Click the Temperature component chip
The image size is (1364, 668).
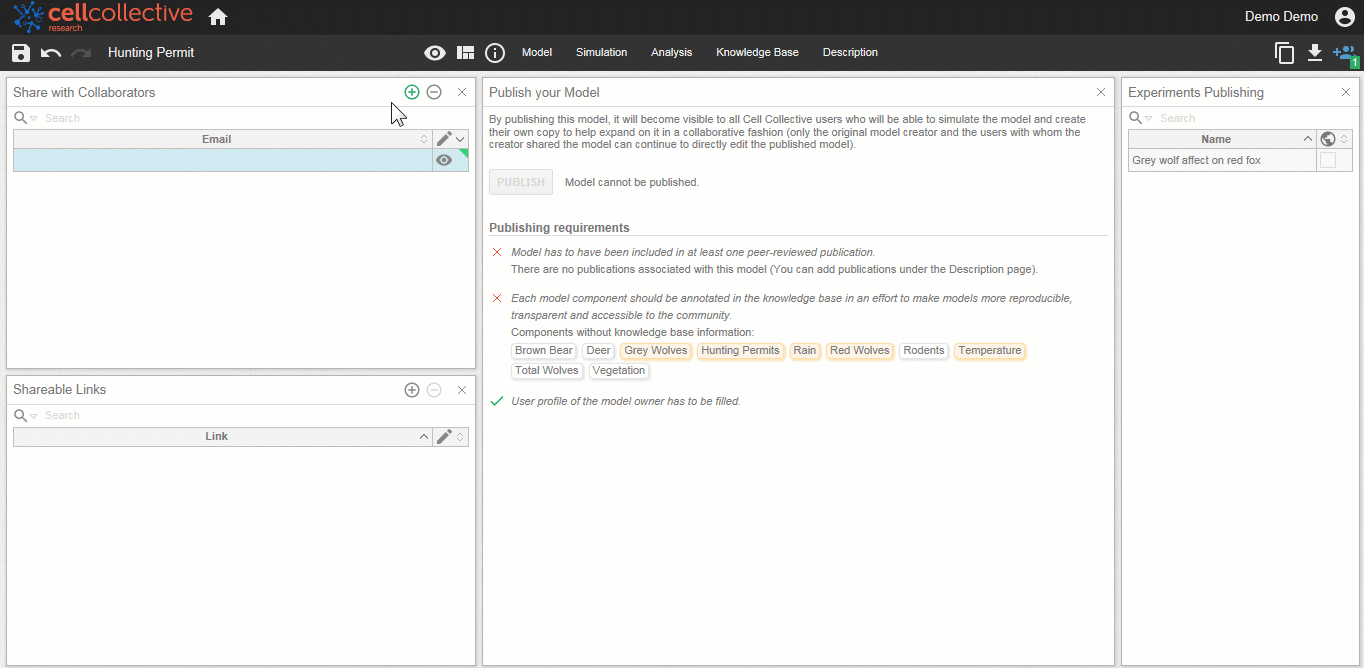(990, 351)
